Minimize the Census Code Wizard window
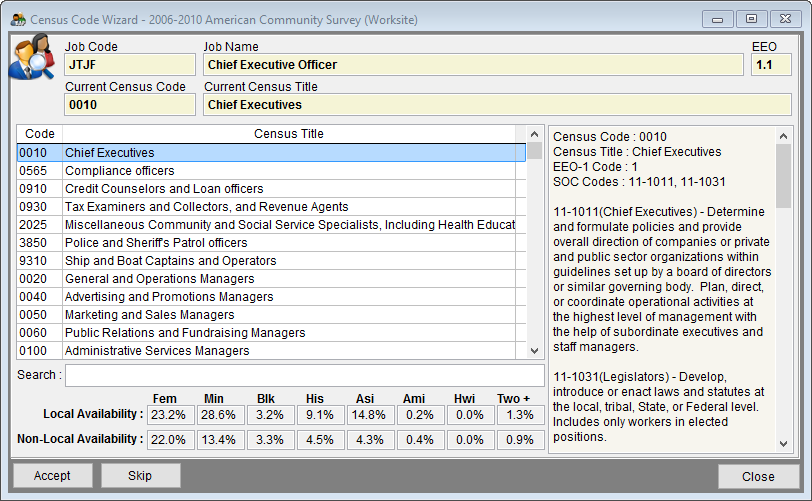Image resolution: width=812 pixels, height=501 pixels. pyautogui.click(x=717, y=20)
